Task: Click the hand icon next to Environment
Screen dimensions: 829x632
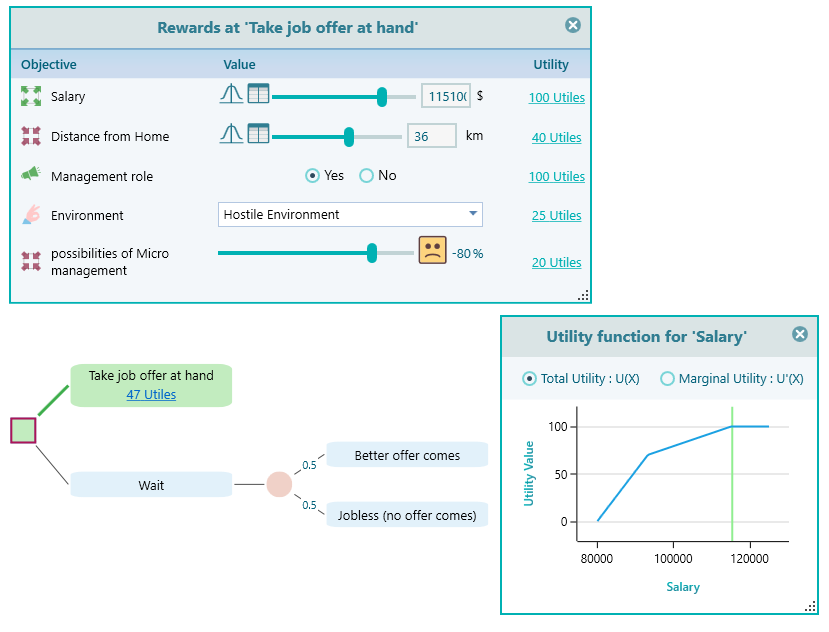Action: pyautogui.click(x=30, y=214)
